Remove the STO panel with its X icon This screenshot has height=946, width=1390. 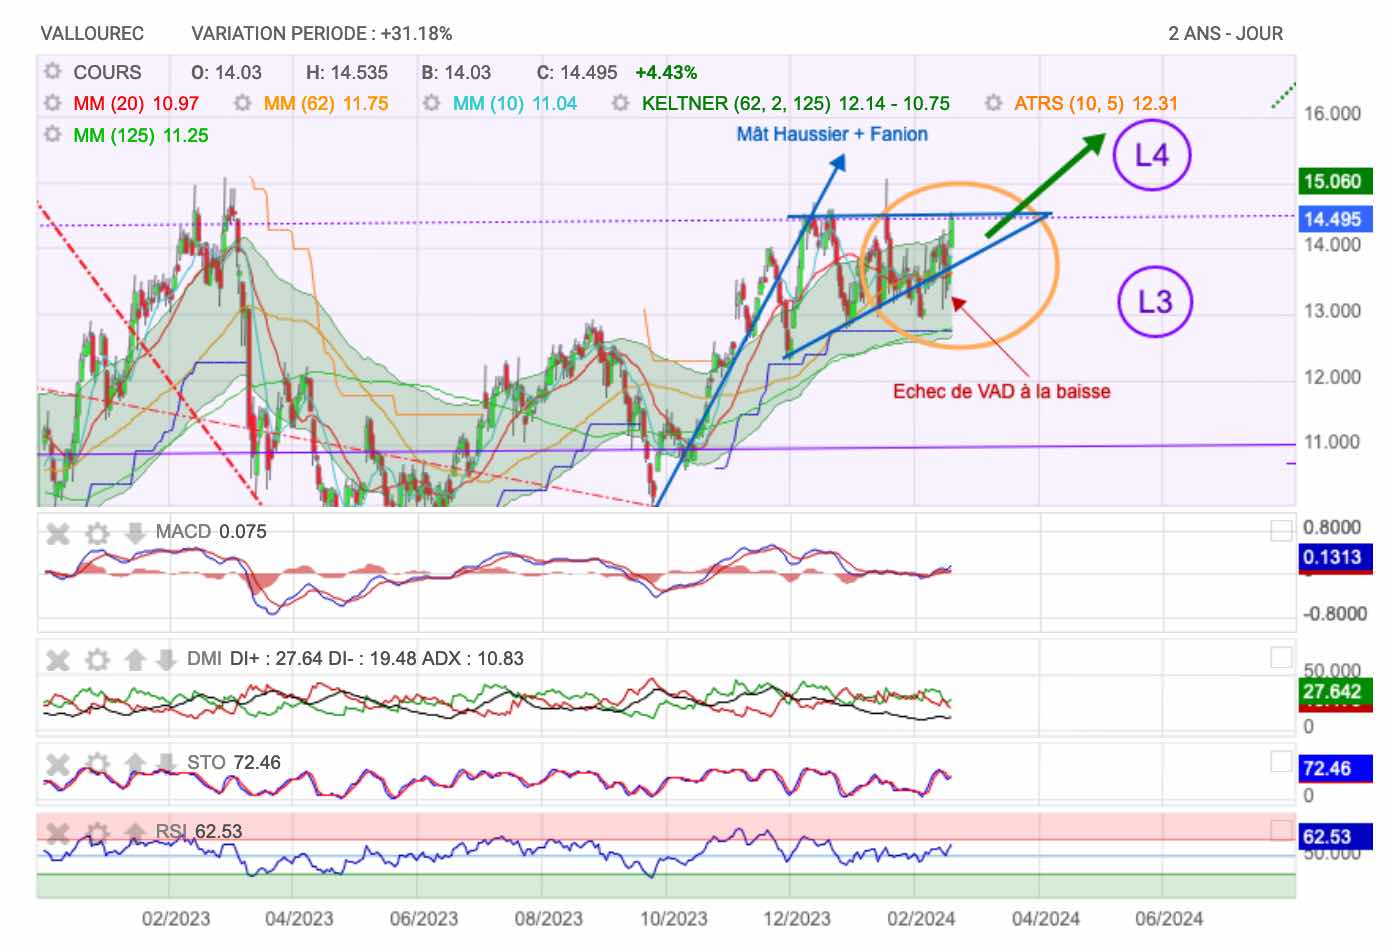58,764
